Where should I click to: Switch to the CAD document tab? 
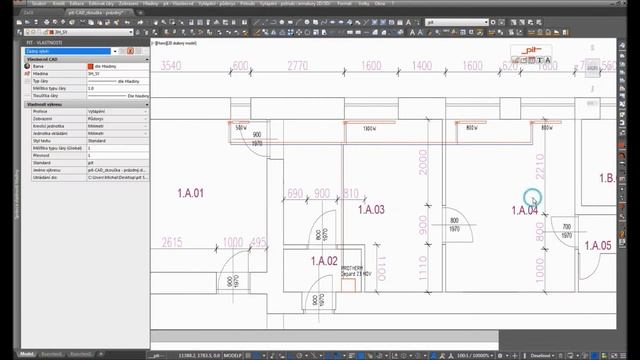(x=29, y=12)
